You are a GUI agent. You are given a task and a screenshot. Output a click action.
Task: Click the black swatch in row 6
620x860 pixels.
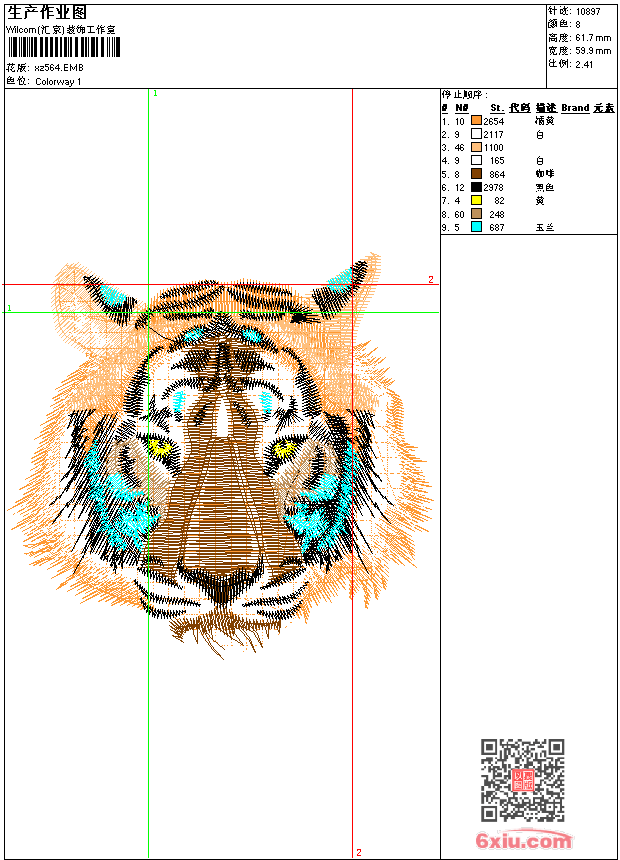tap(476, 187)
